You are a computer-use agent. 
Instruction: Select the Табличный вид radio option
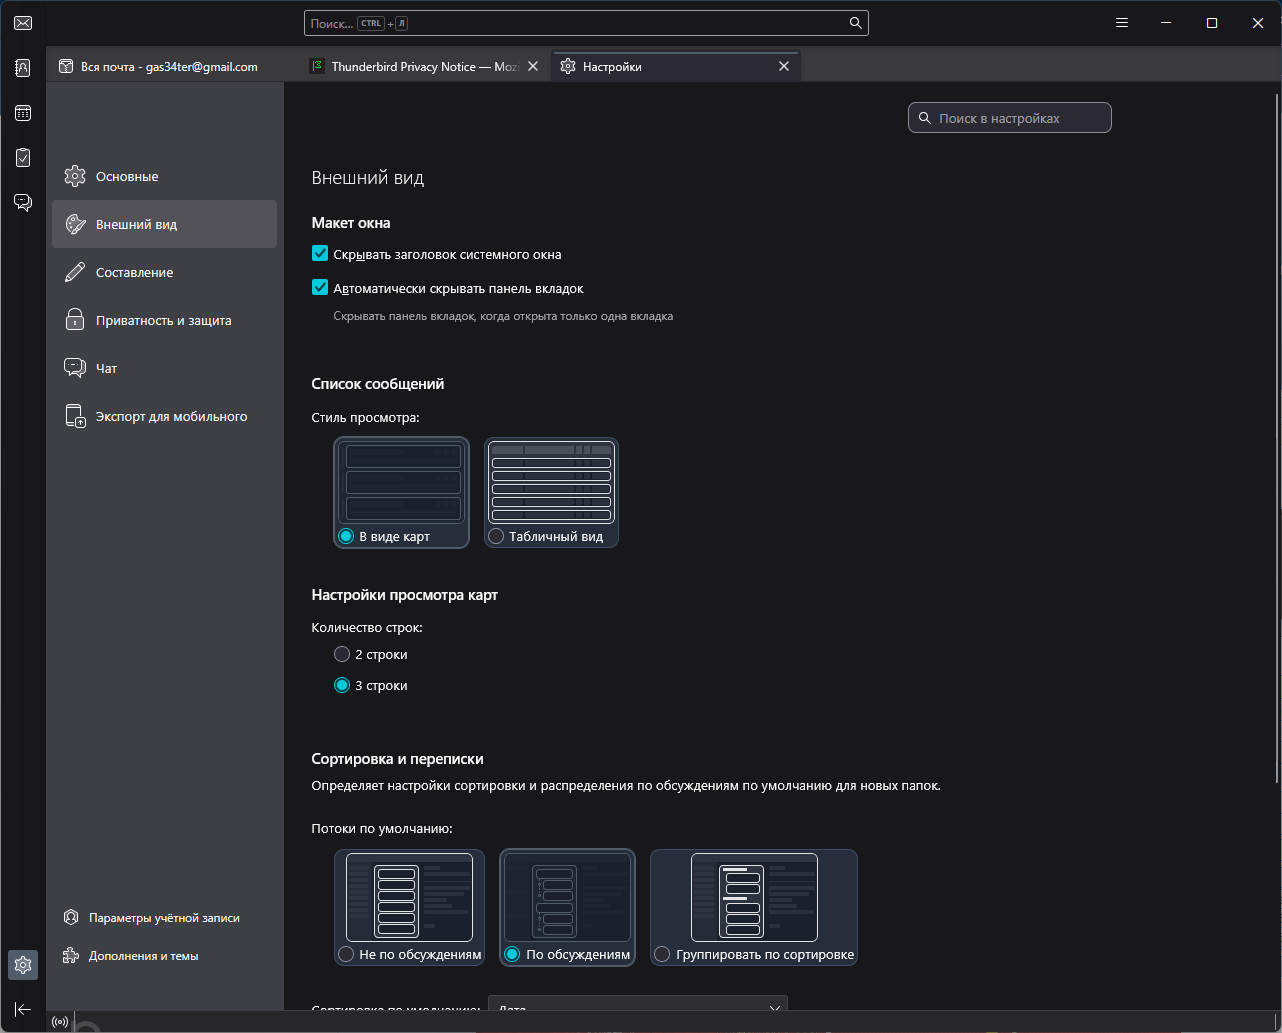click(x=496, y=537)
